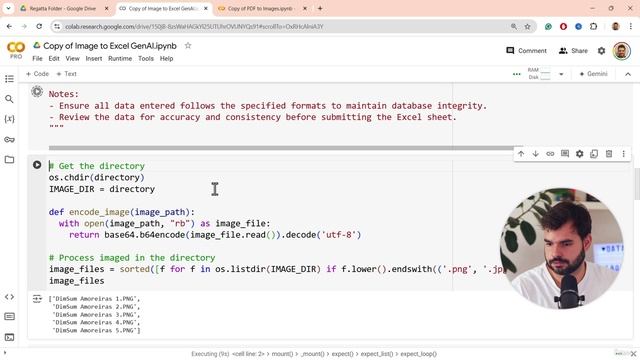
Task: Toggle cell output options icon
Action: (37, 299)
